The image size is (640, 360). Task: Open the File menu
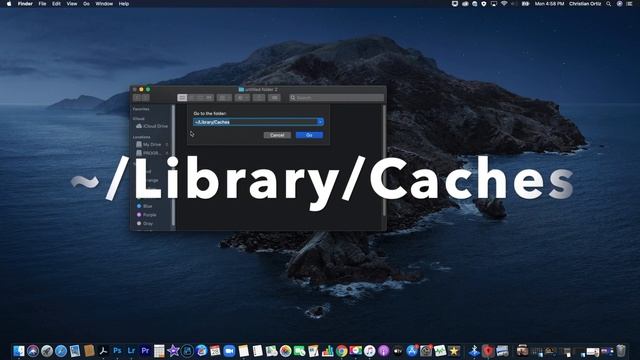click(42, 4)
